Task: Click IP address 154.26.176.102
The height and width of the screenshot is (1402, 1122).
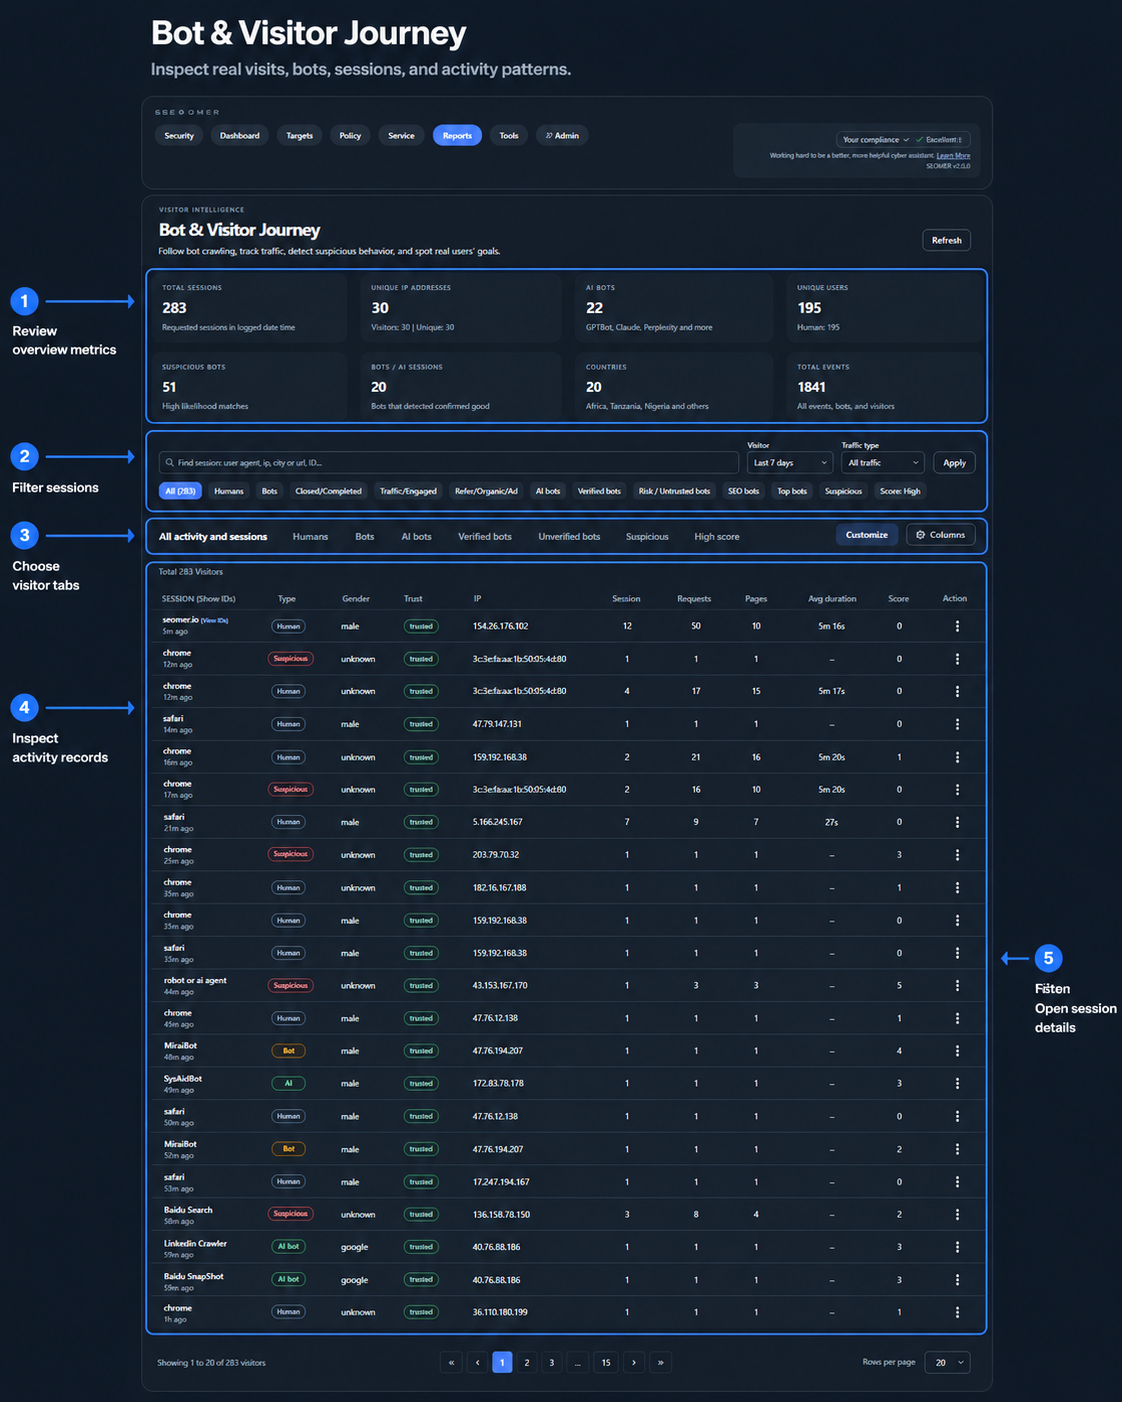Action: coord(500,626)
